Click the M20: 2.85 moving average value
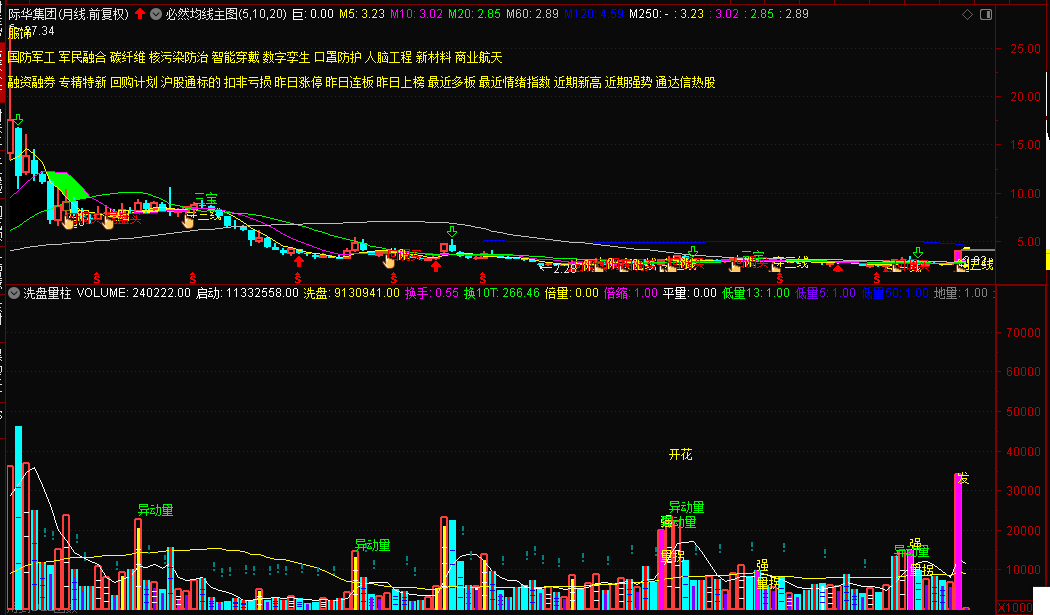The width and height of the screenshot is (1050, 615). pos(474,14)
